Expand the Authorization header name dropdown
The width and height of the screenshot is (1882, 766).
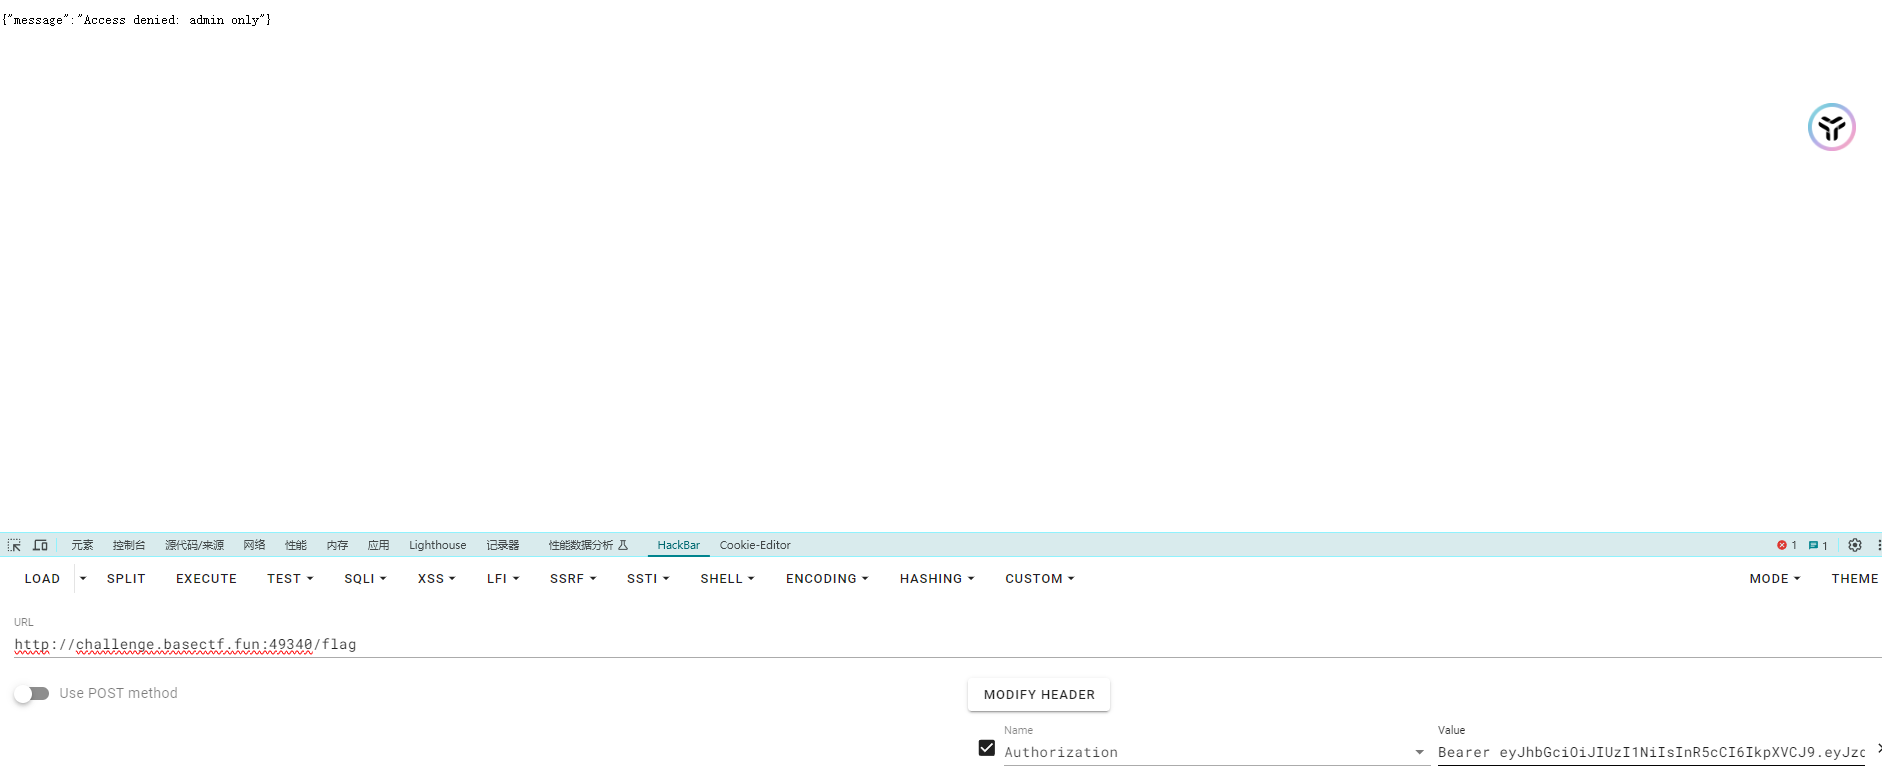(1419, 752)
